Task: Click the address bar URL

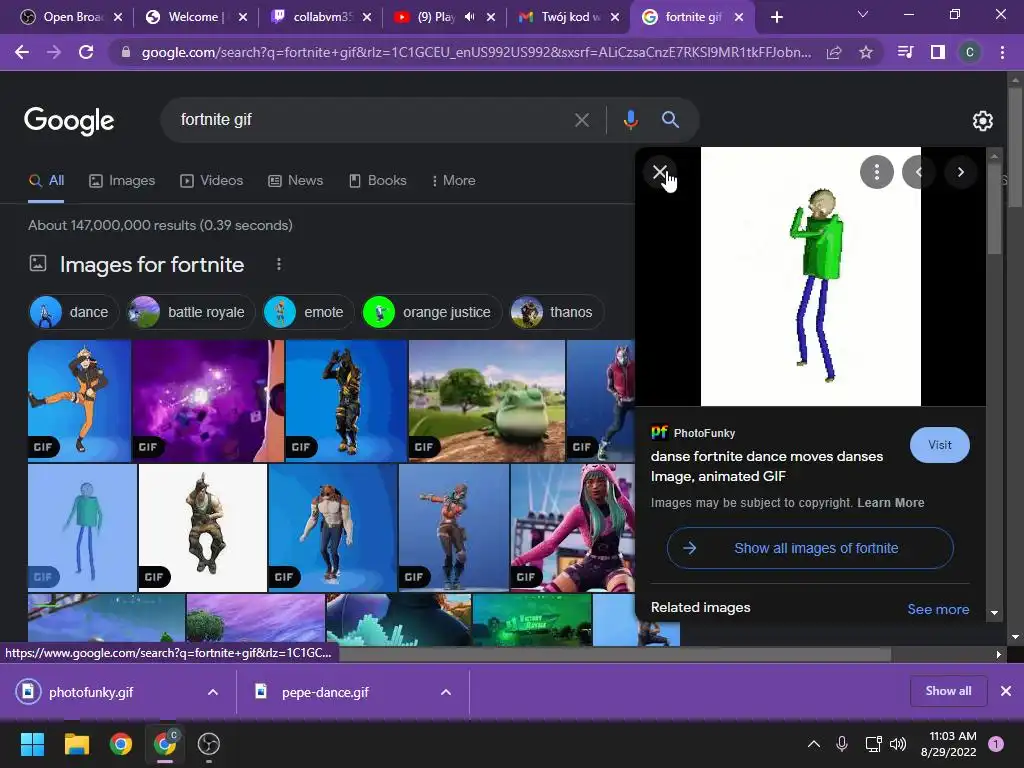Action: pos(476,52)
